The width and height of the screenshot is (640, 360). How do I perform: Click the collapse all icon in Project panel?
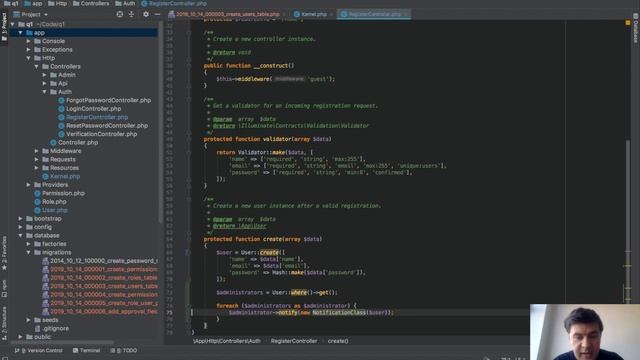(x=131, y=14)
